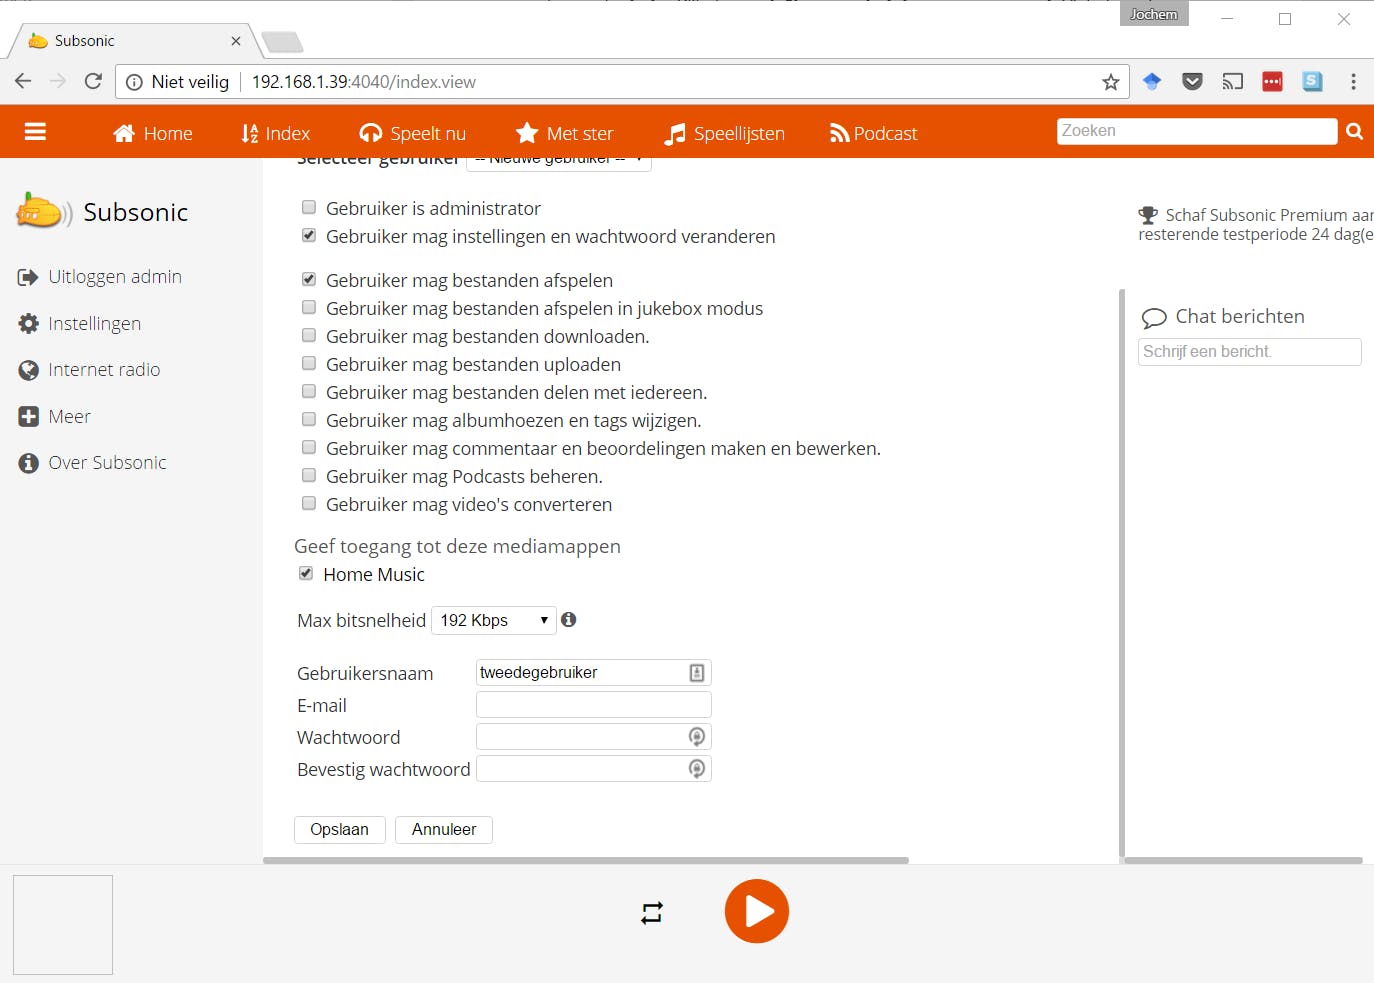Go back to the previous page
The image size is (1374, 983).
(x=23, y=81)
